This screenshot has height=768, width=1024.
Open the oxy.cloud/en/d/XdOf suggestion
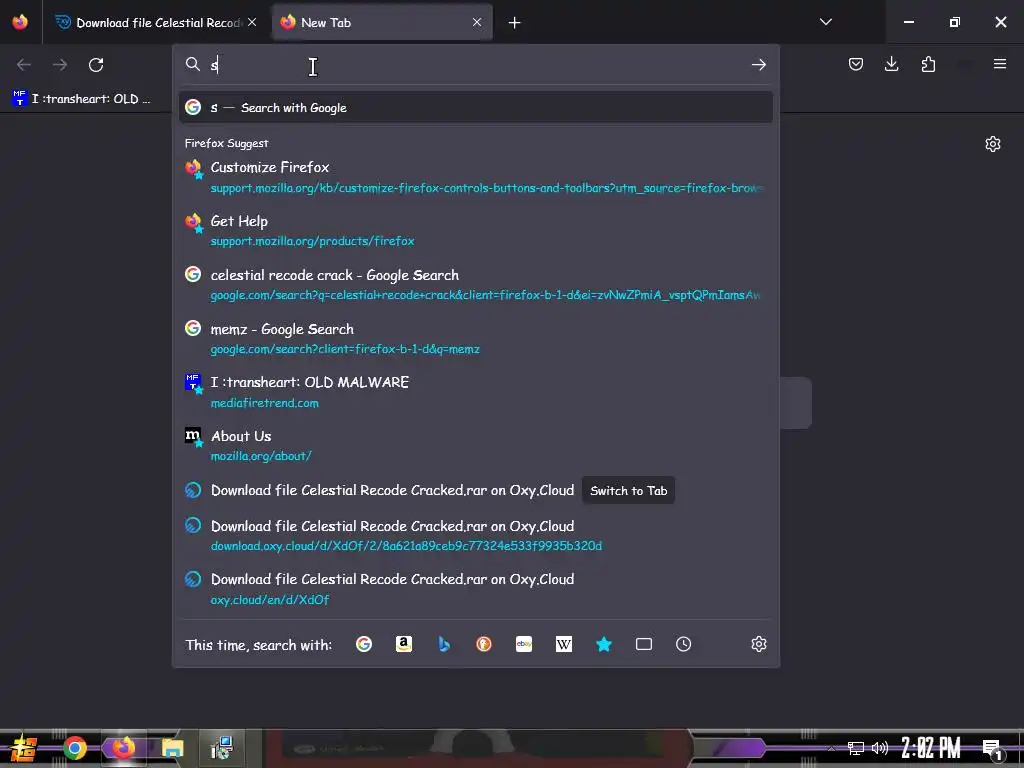point(475,588)
